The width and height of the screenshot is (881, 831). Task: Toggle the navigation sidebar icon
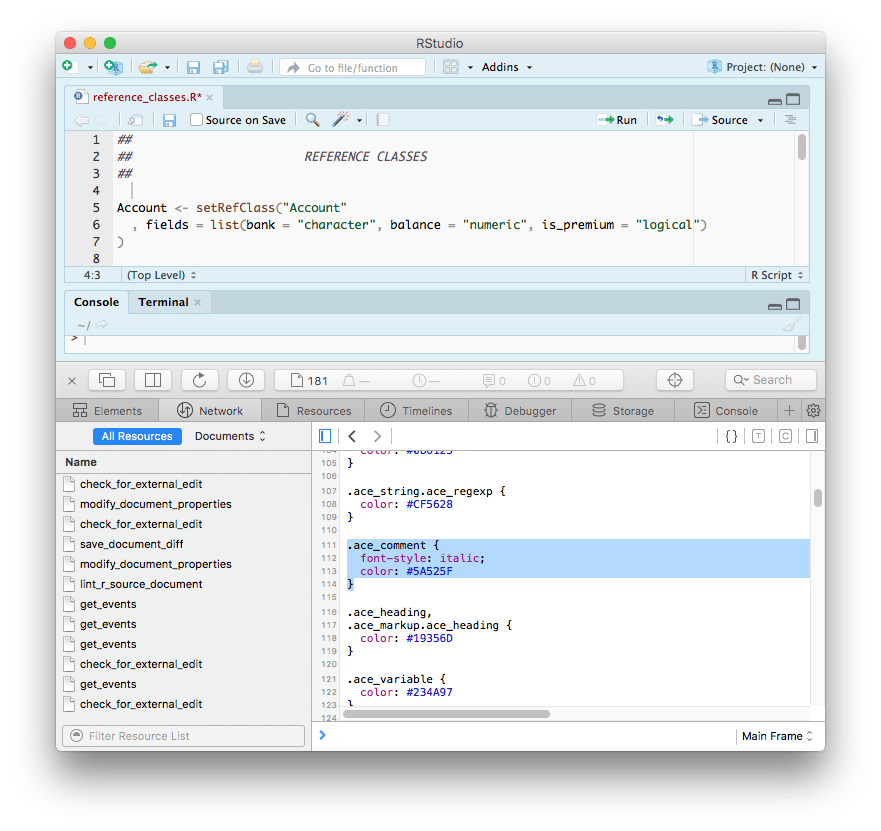pyautogui.click(x=325, y=436)
